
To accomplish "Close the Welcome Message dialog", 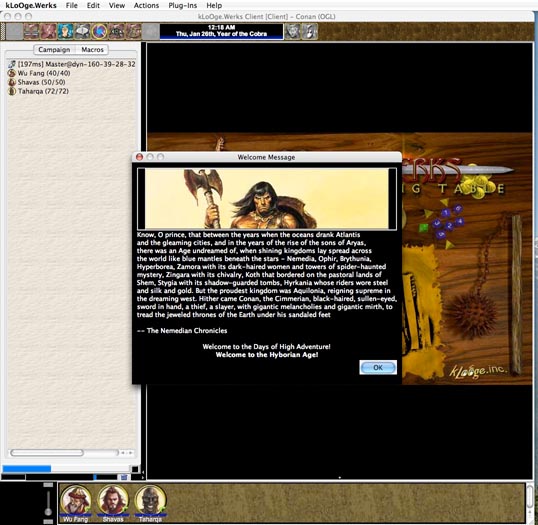I will pos(139,157).
